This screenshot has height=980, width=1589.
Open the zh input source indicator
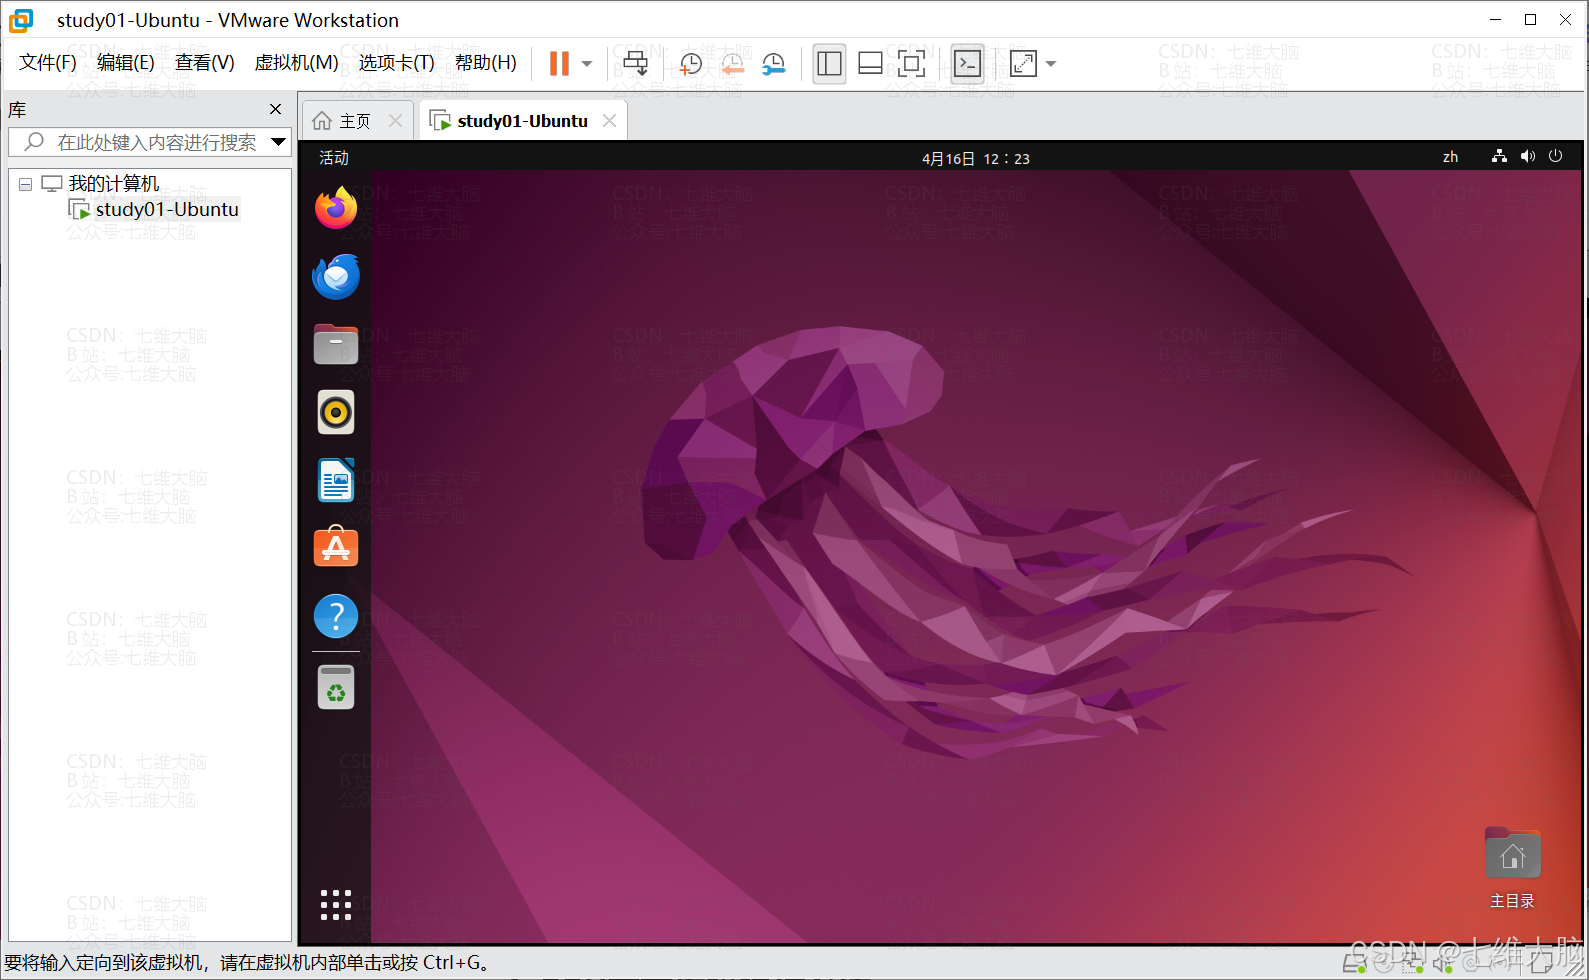pyautogui.click(x=1450, y=157)
